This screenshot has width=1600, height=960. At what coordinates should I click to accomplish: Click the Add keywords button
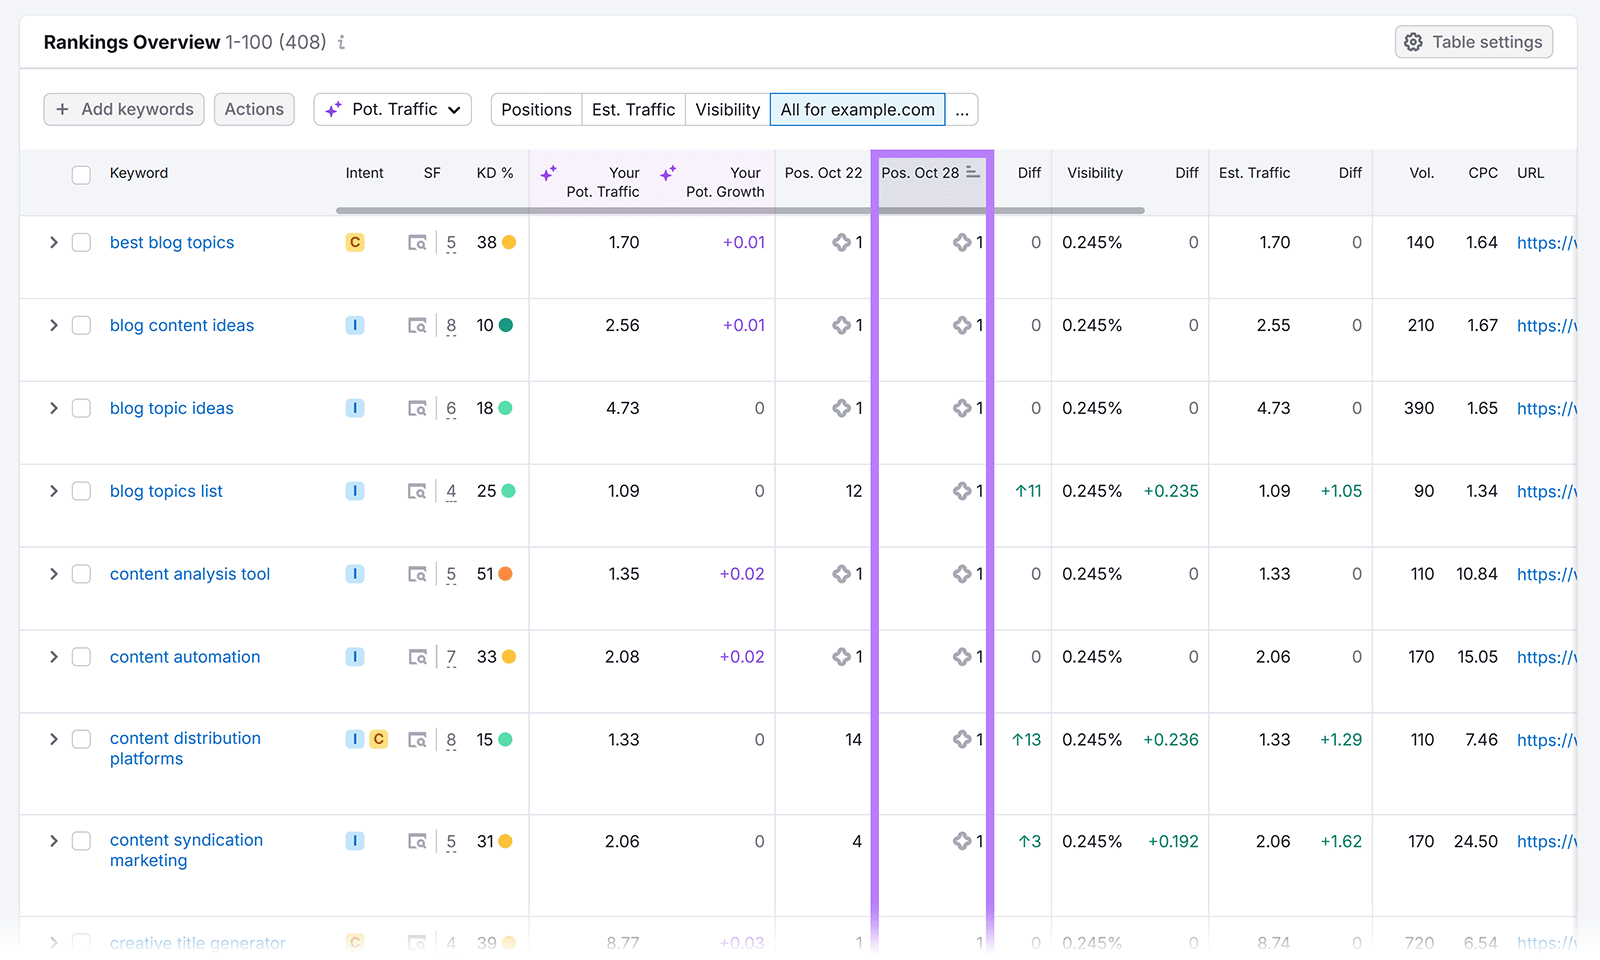click(123, 109)
